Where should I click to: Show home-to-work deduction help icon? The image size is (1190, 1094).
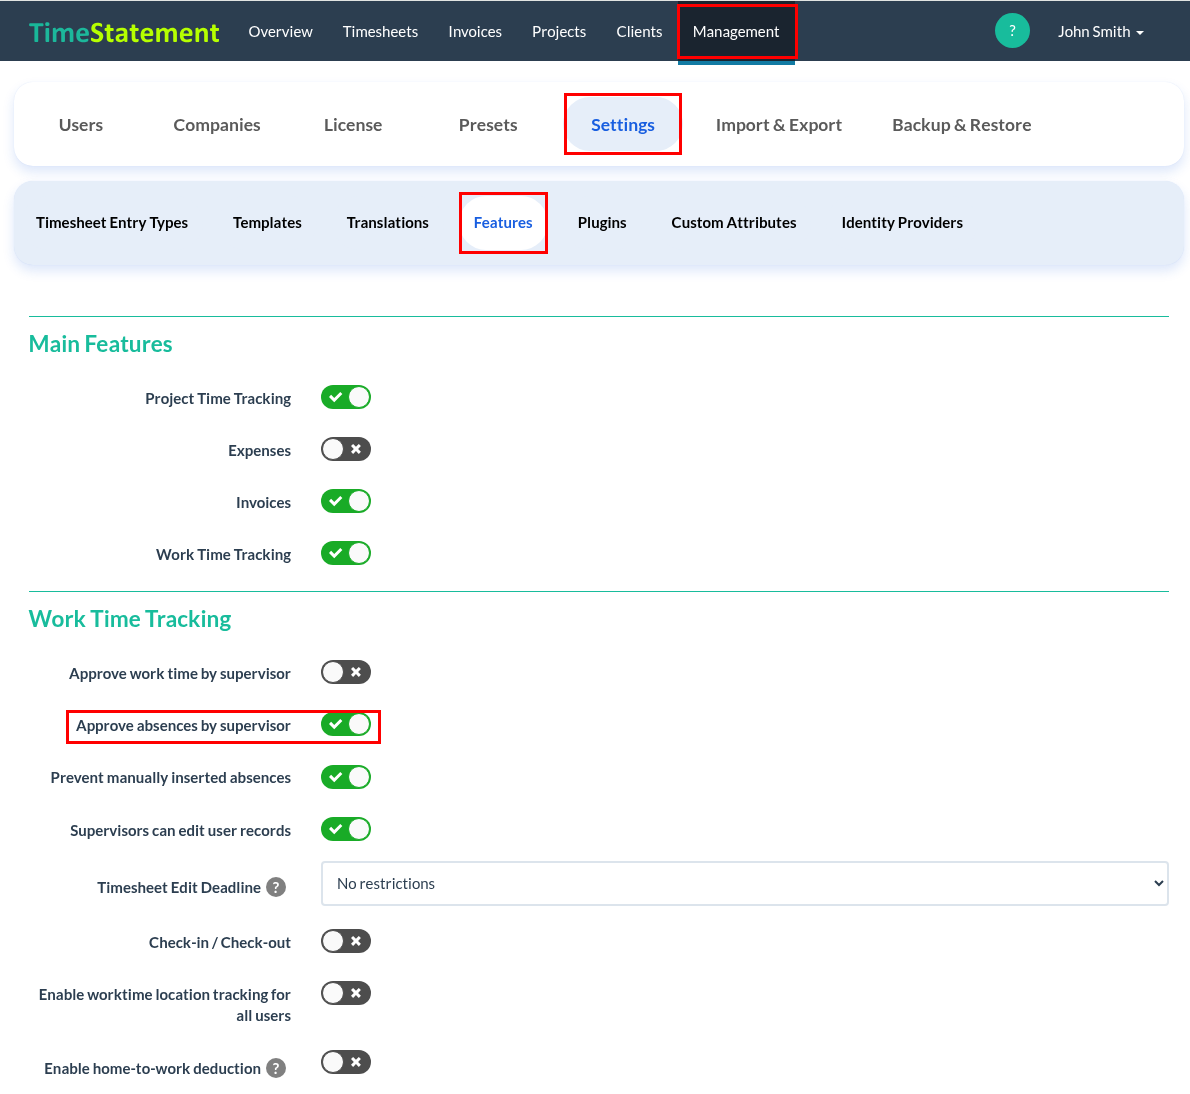(x=276, y=1068)
